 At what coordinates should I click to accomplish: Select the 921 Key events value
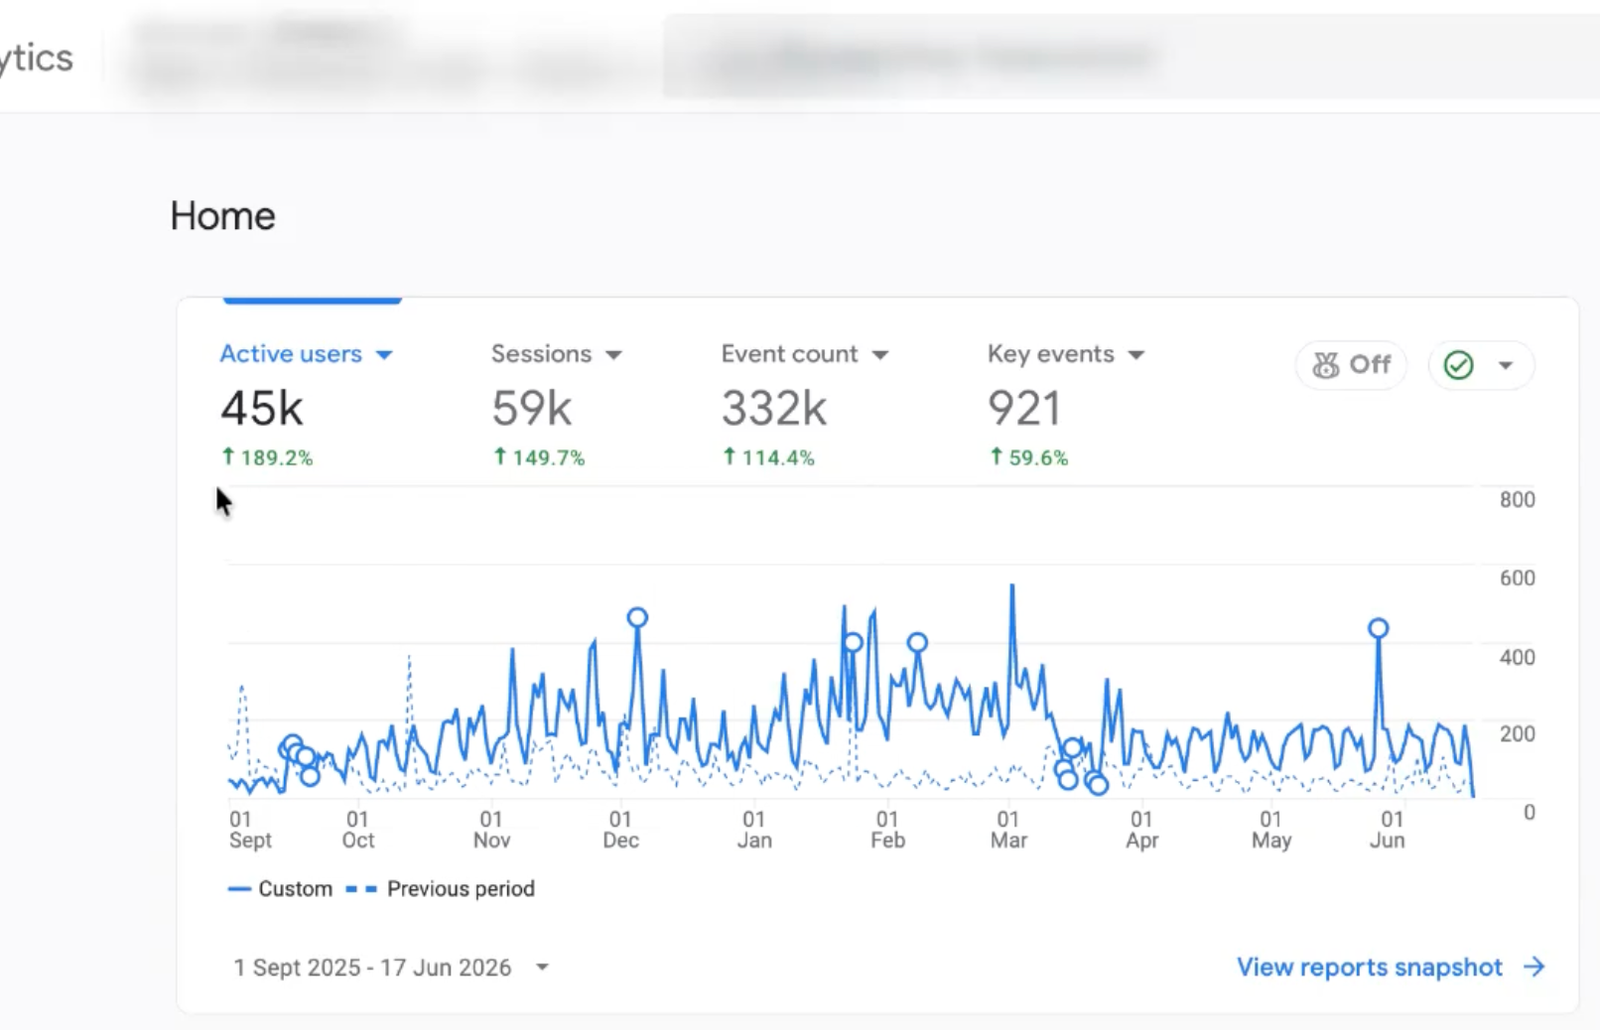pos(1024,408)
